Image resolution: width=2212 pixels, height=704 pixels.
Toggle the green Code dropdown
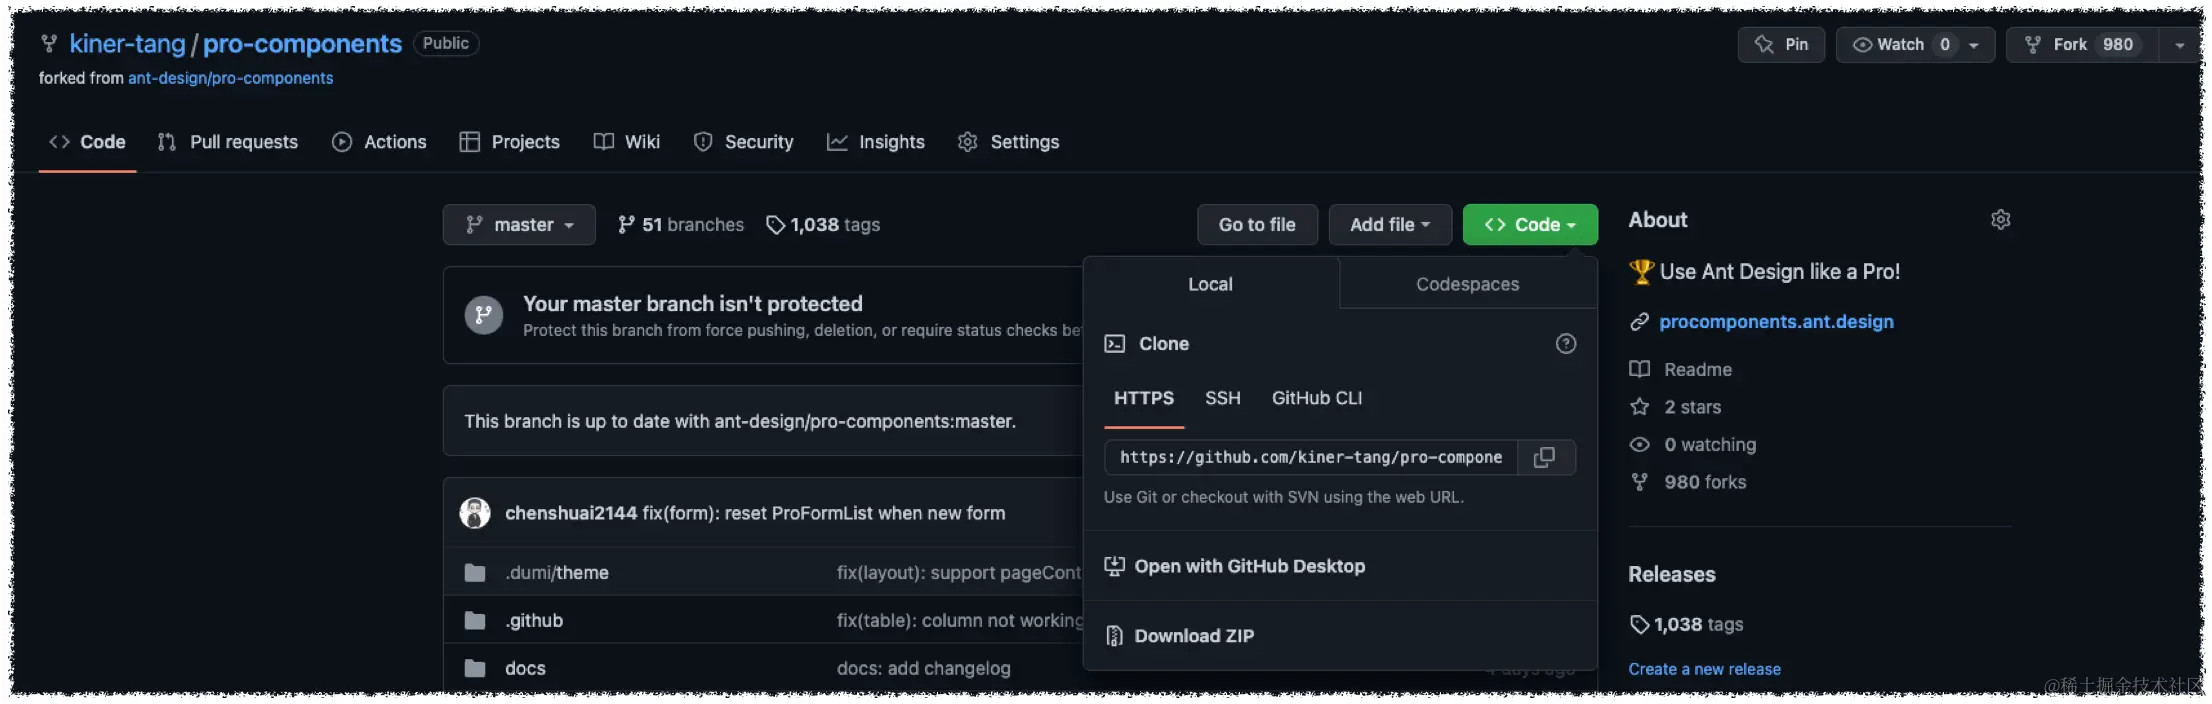coord(1530,225)
